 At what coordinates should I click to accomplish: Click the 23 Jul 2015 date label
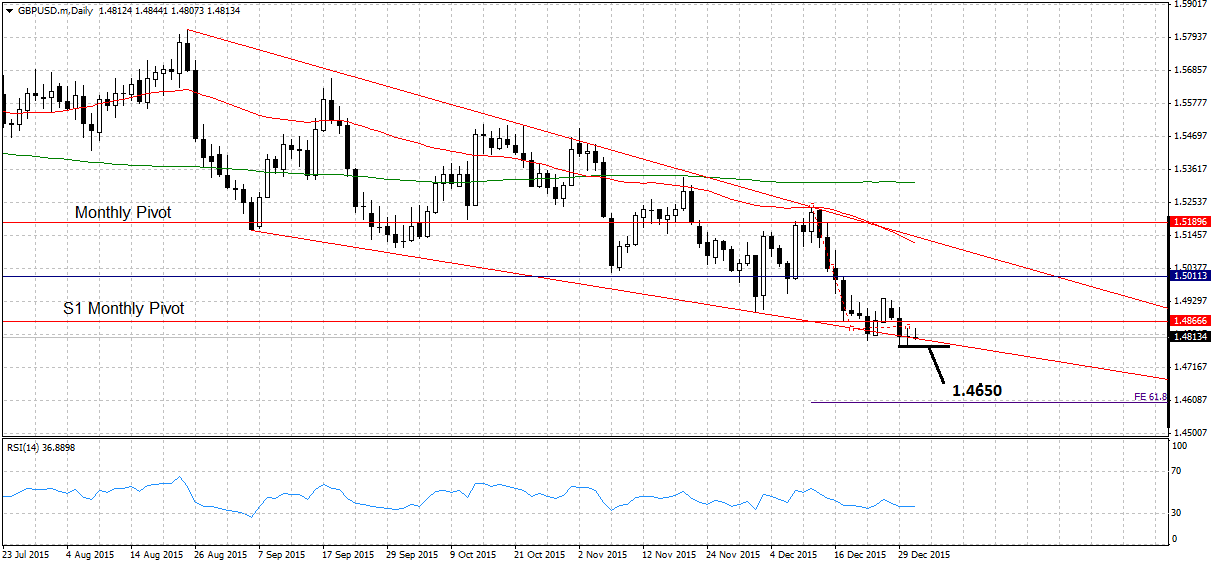point(27,553)
